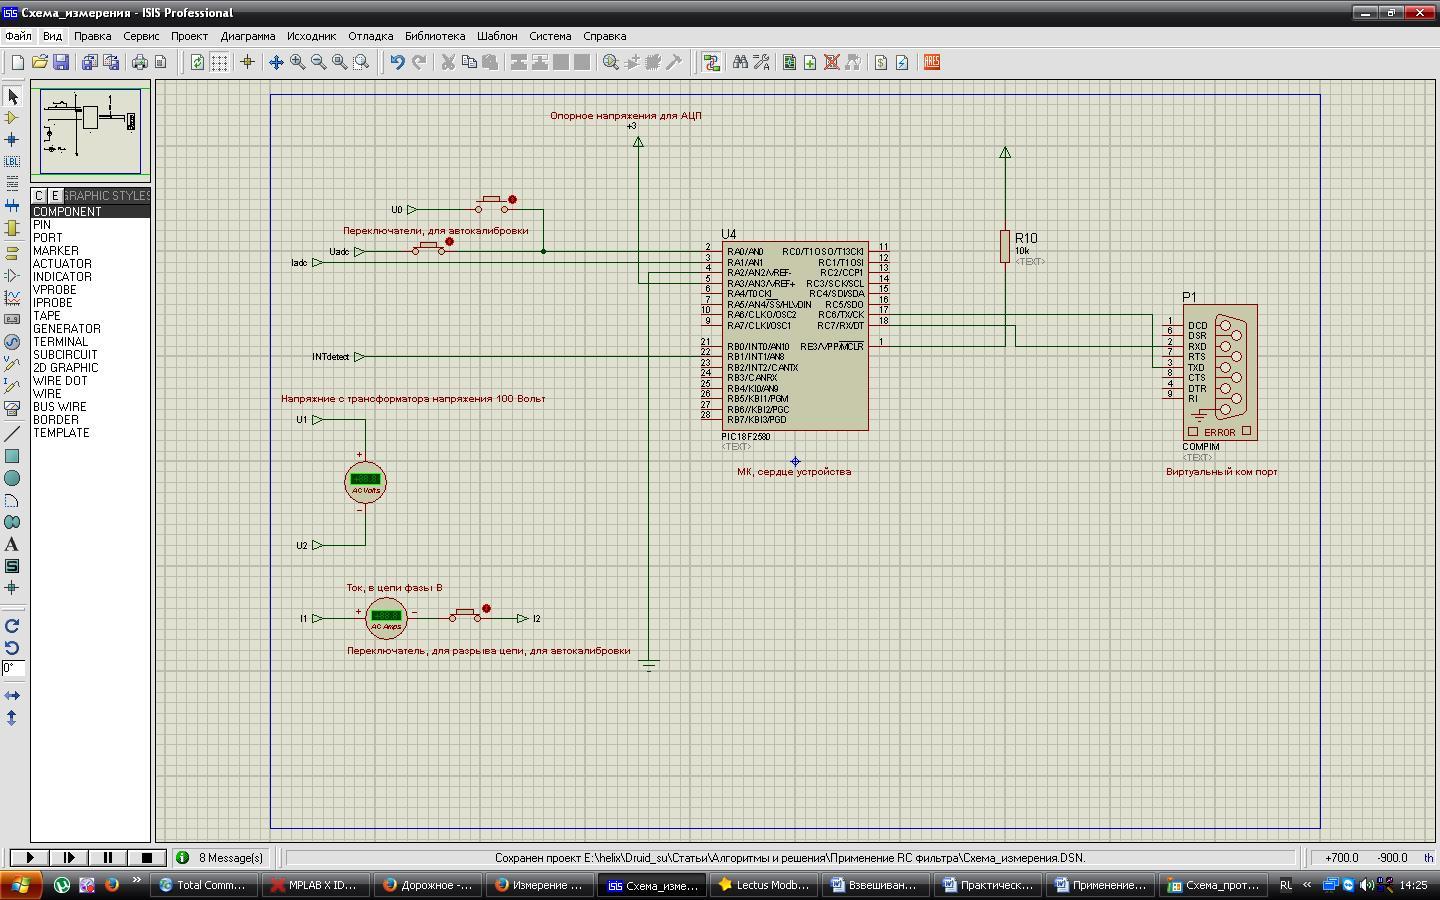The height and width of the screenshot is (900, 1440).
Task: Open the Отладка menu
Action: point(370,36)
